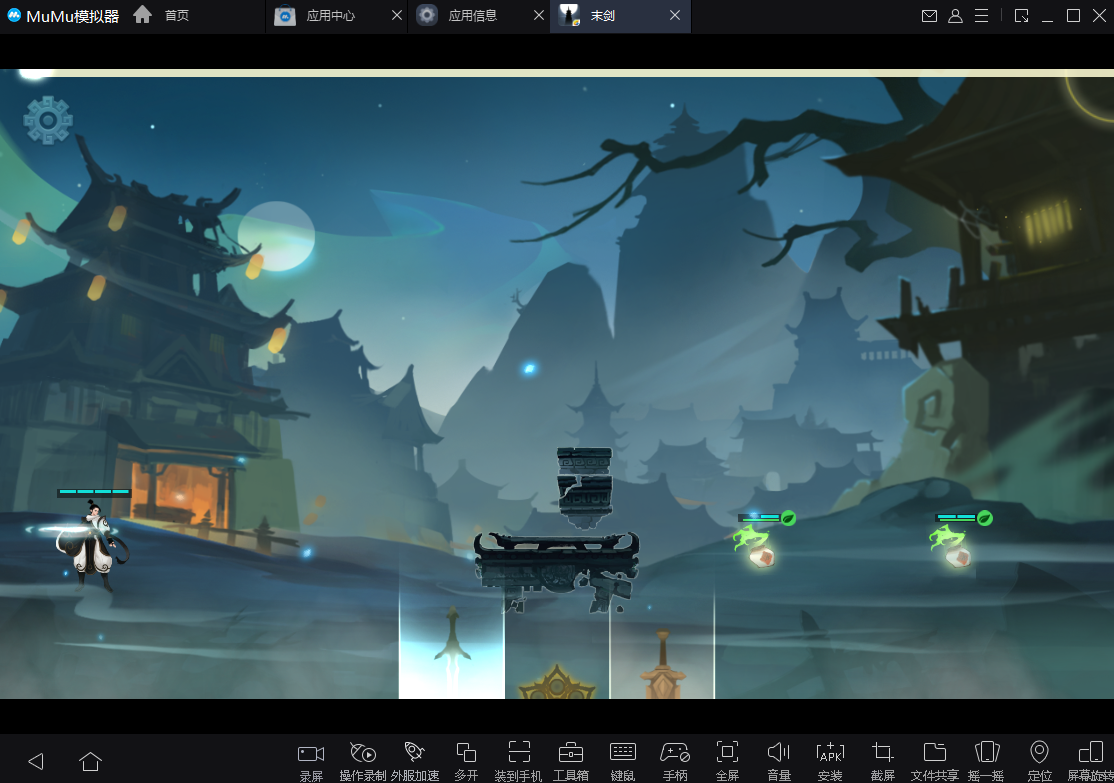Click the MuMu home icon
1114x783 pixels.
[x=142, y=14]
